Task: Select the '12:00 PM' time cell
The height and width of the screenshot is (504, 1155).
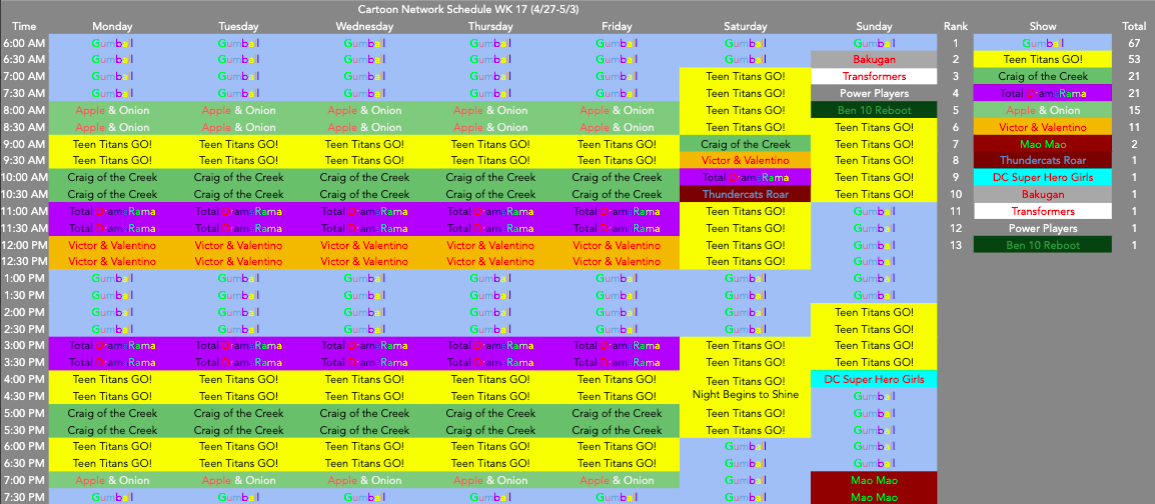Action: tap(24, 245)
